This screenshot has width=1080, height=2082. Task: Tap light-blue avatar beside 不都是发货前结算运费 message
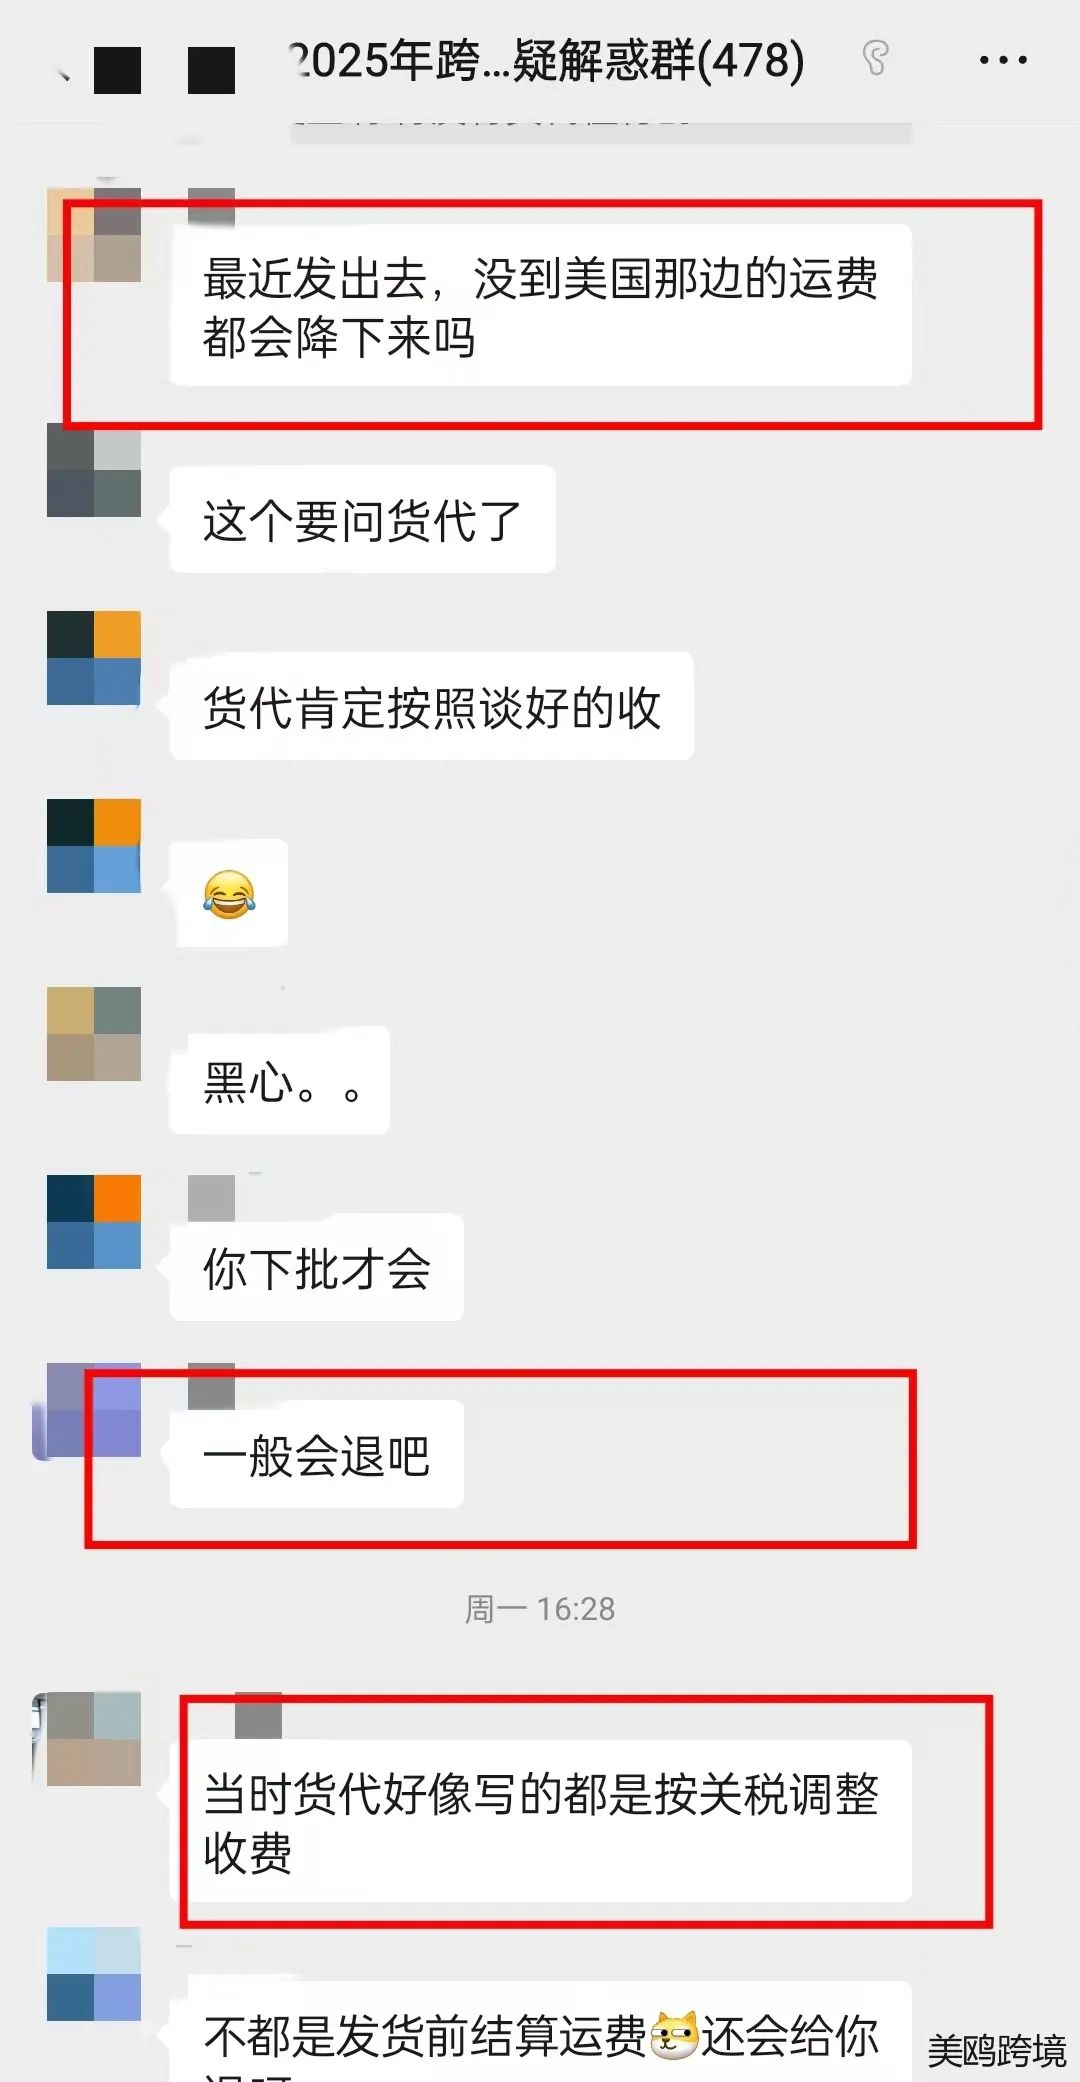coord(94,1974)
